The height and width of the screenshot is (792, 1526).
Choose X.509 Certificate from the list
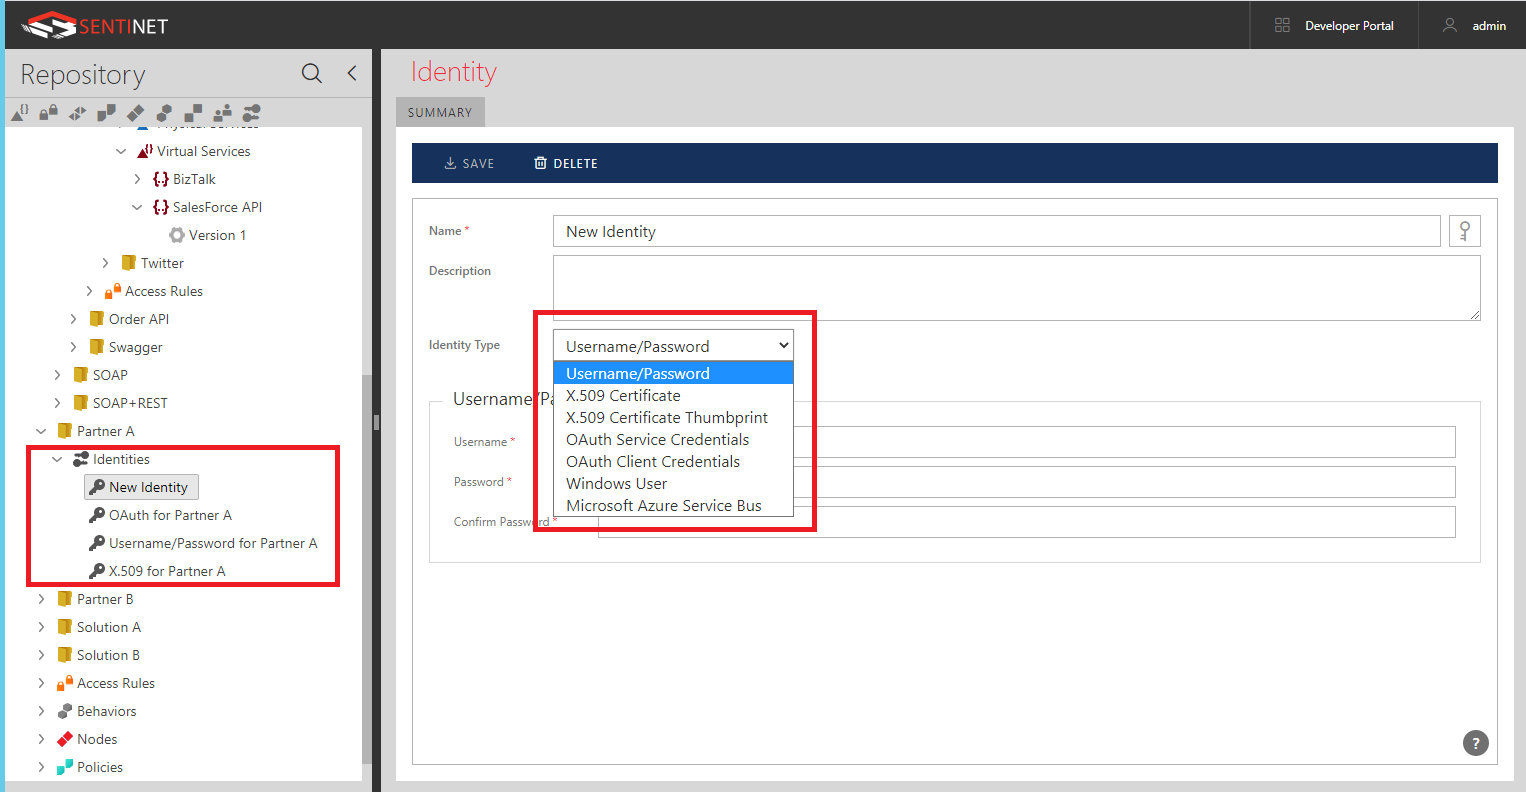pyautogui.click(x=623, y=396)
